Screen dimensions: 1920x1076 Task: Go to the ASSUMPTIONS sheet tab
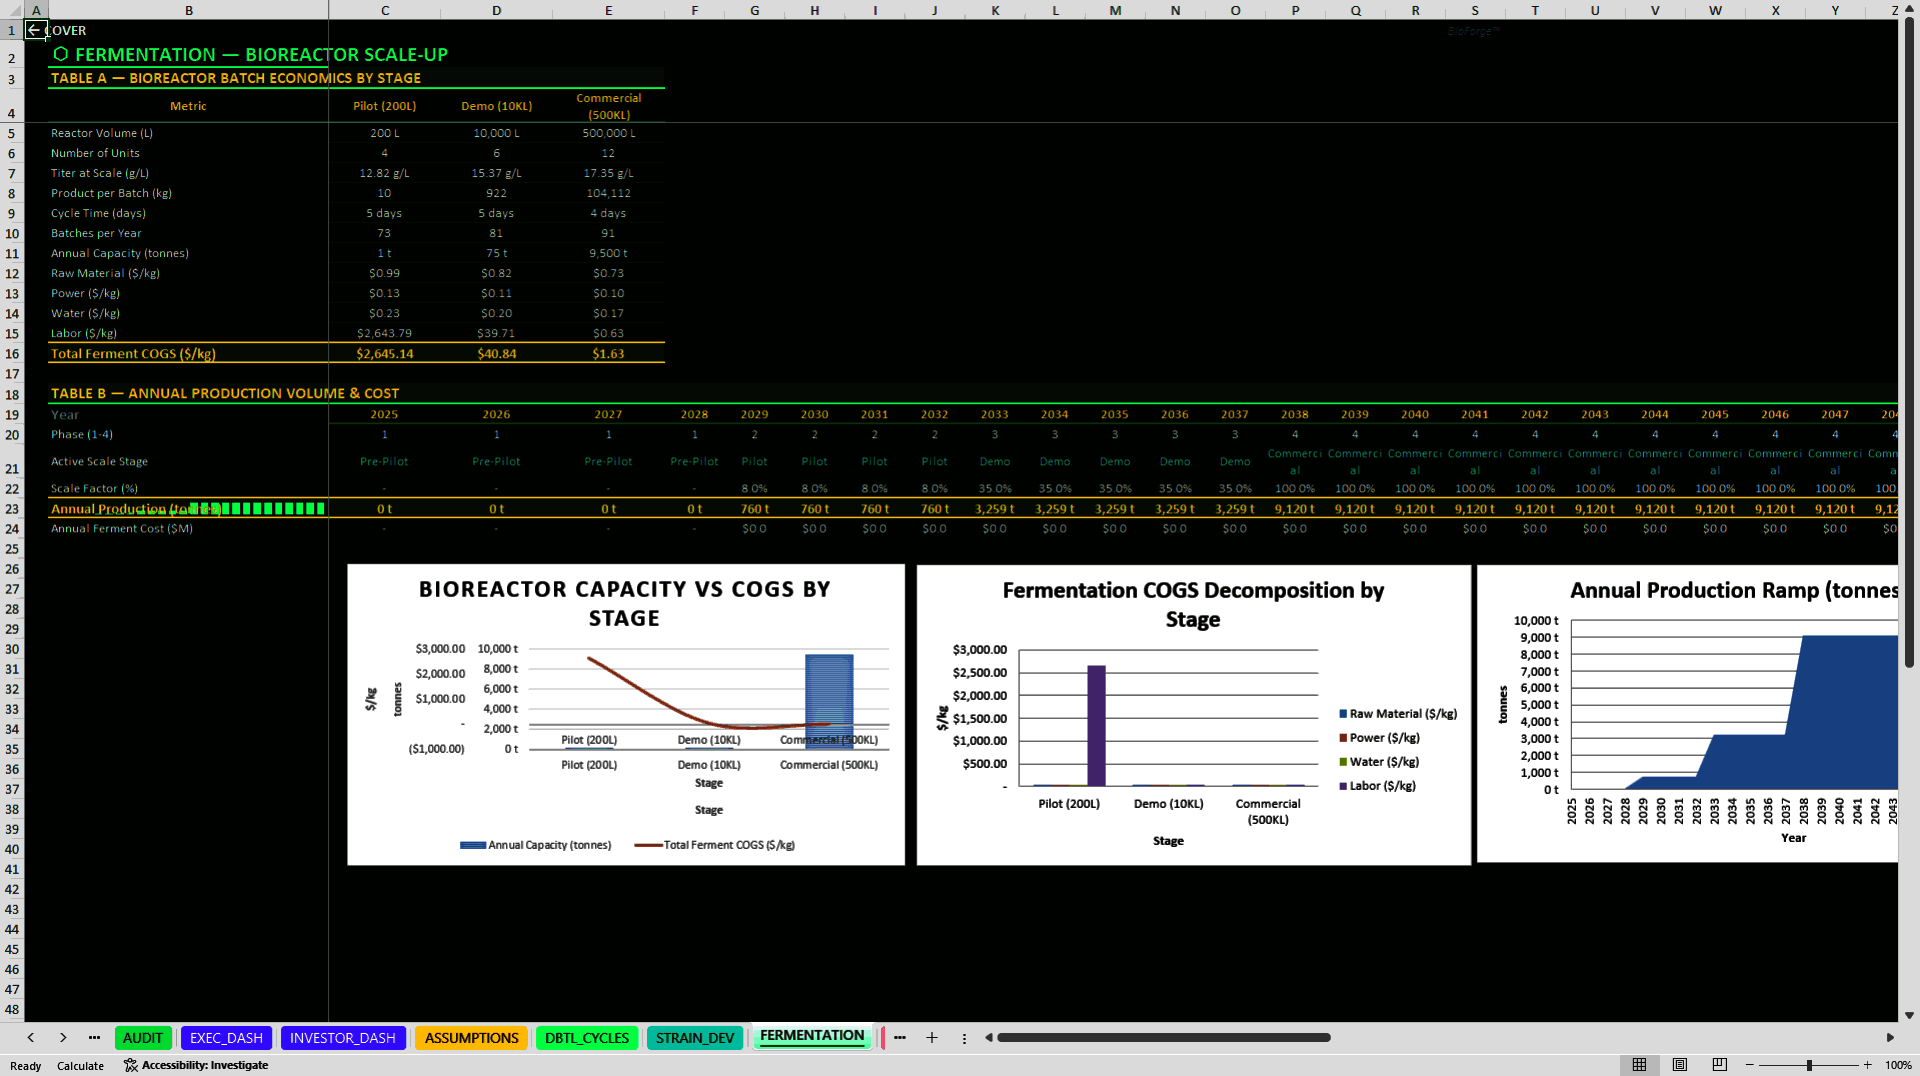471,1038
